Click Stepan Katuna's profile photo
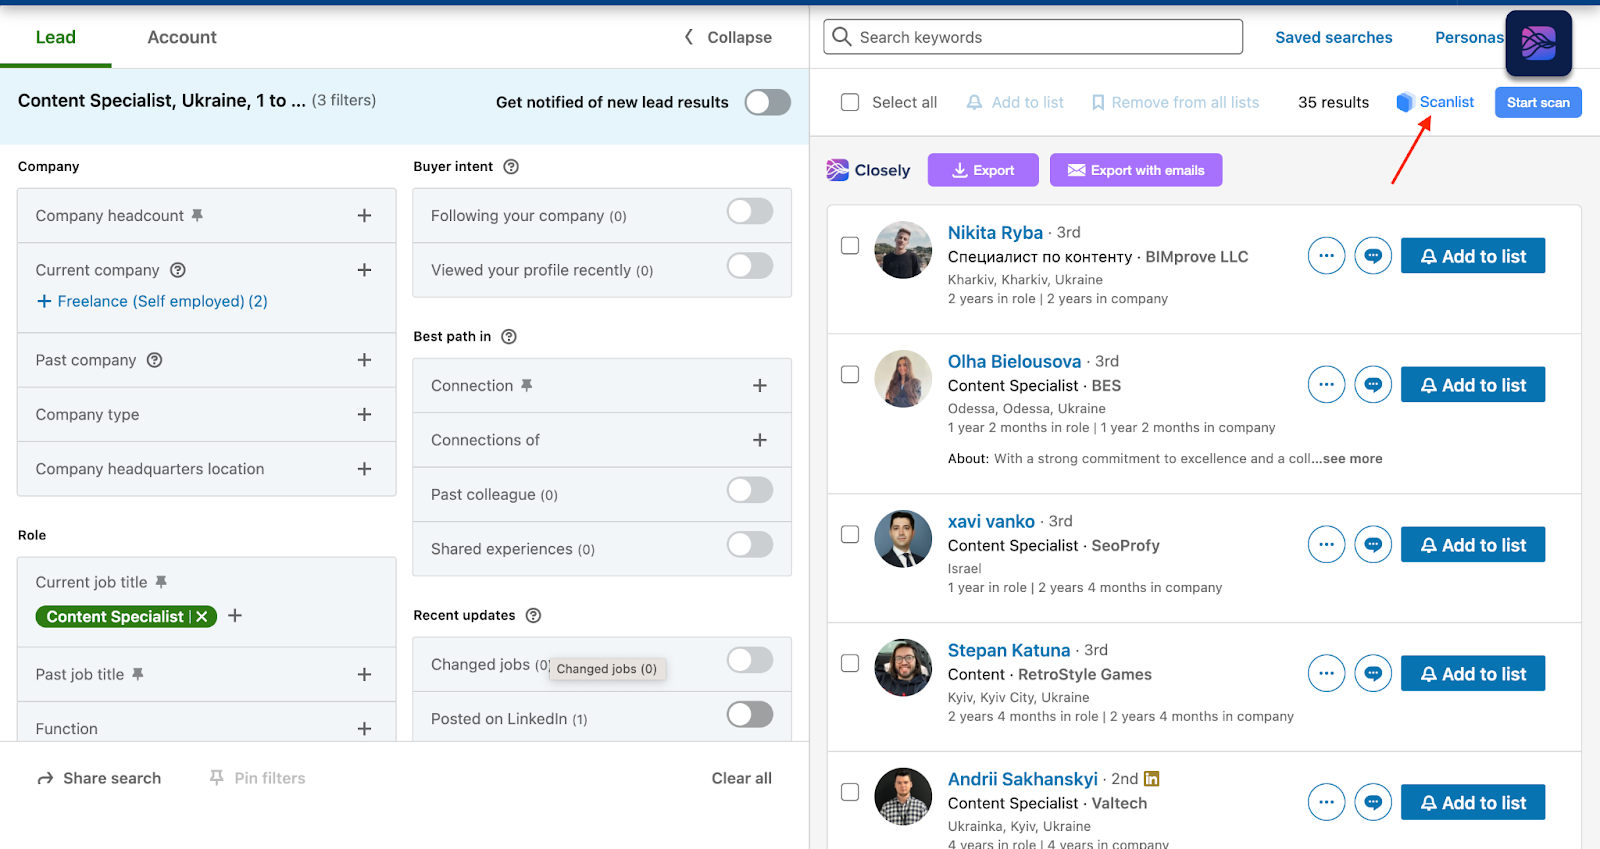The image size is (1600, 849). pos(903,667)
